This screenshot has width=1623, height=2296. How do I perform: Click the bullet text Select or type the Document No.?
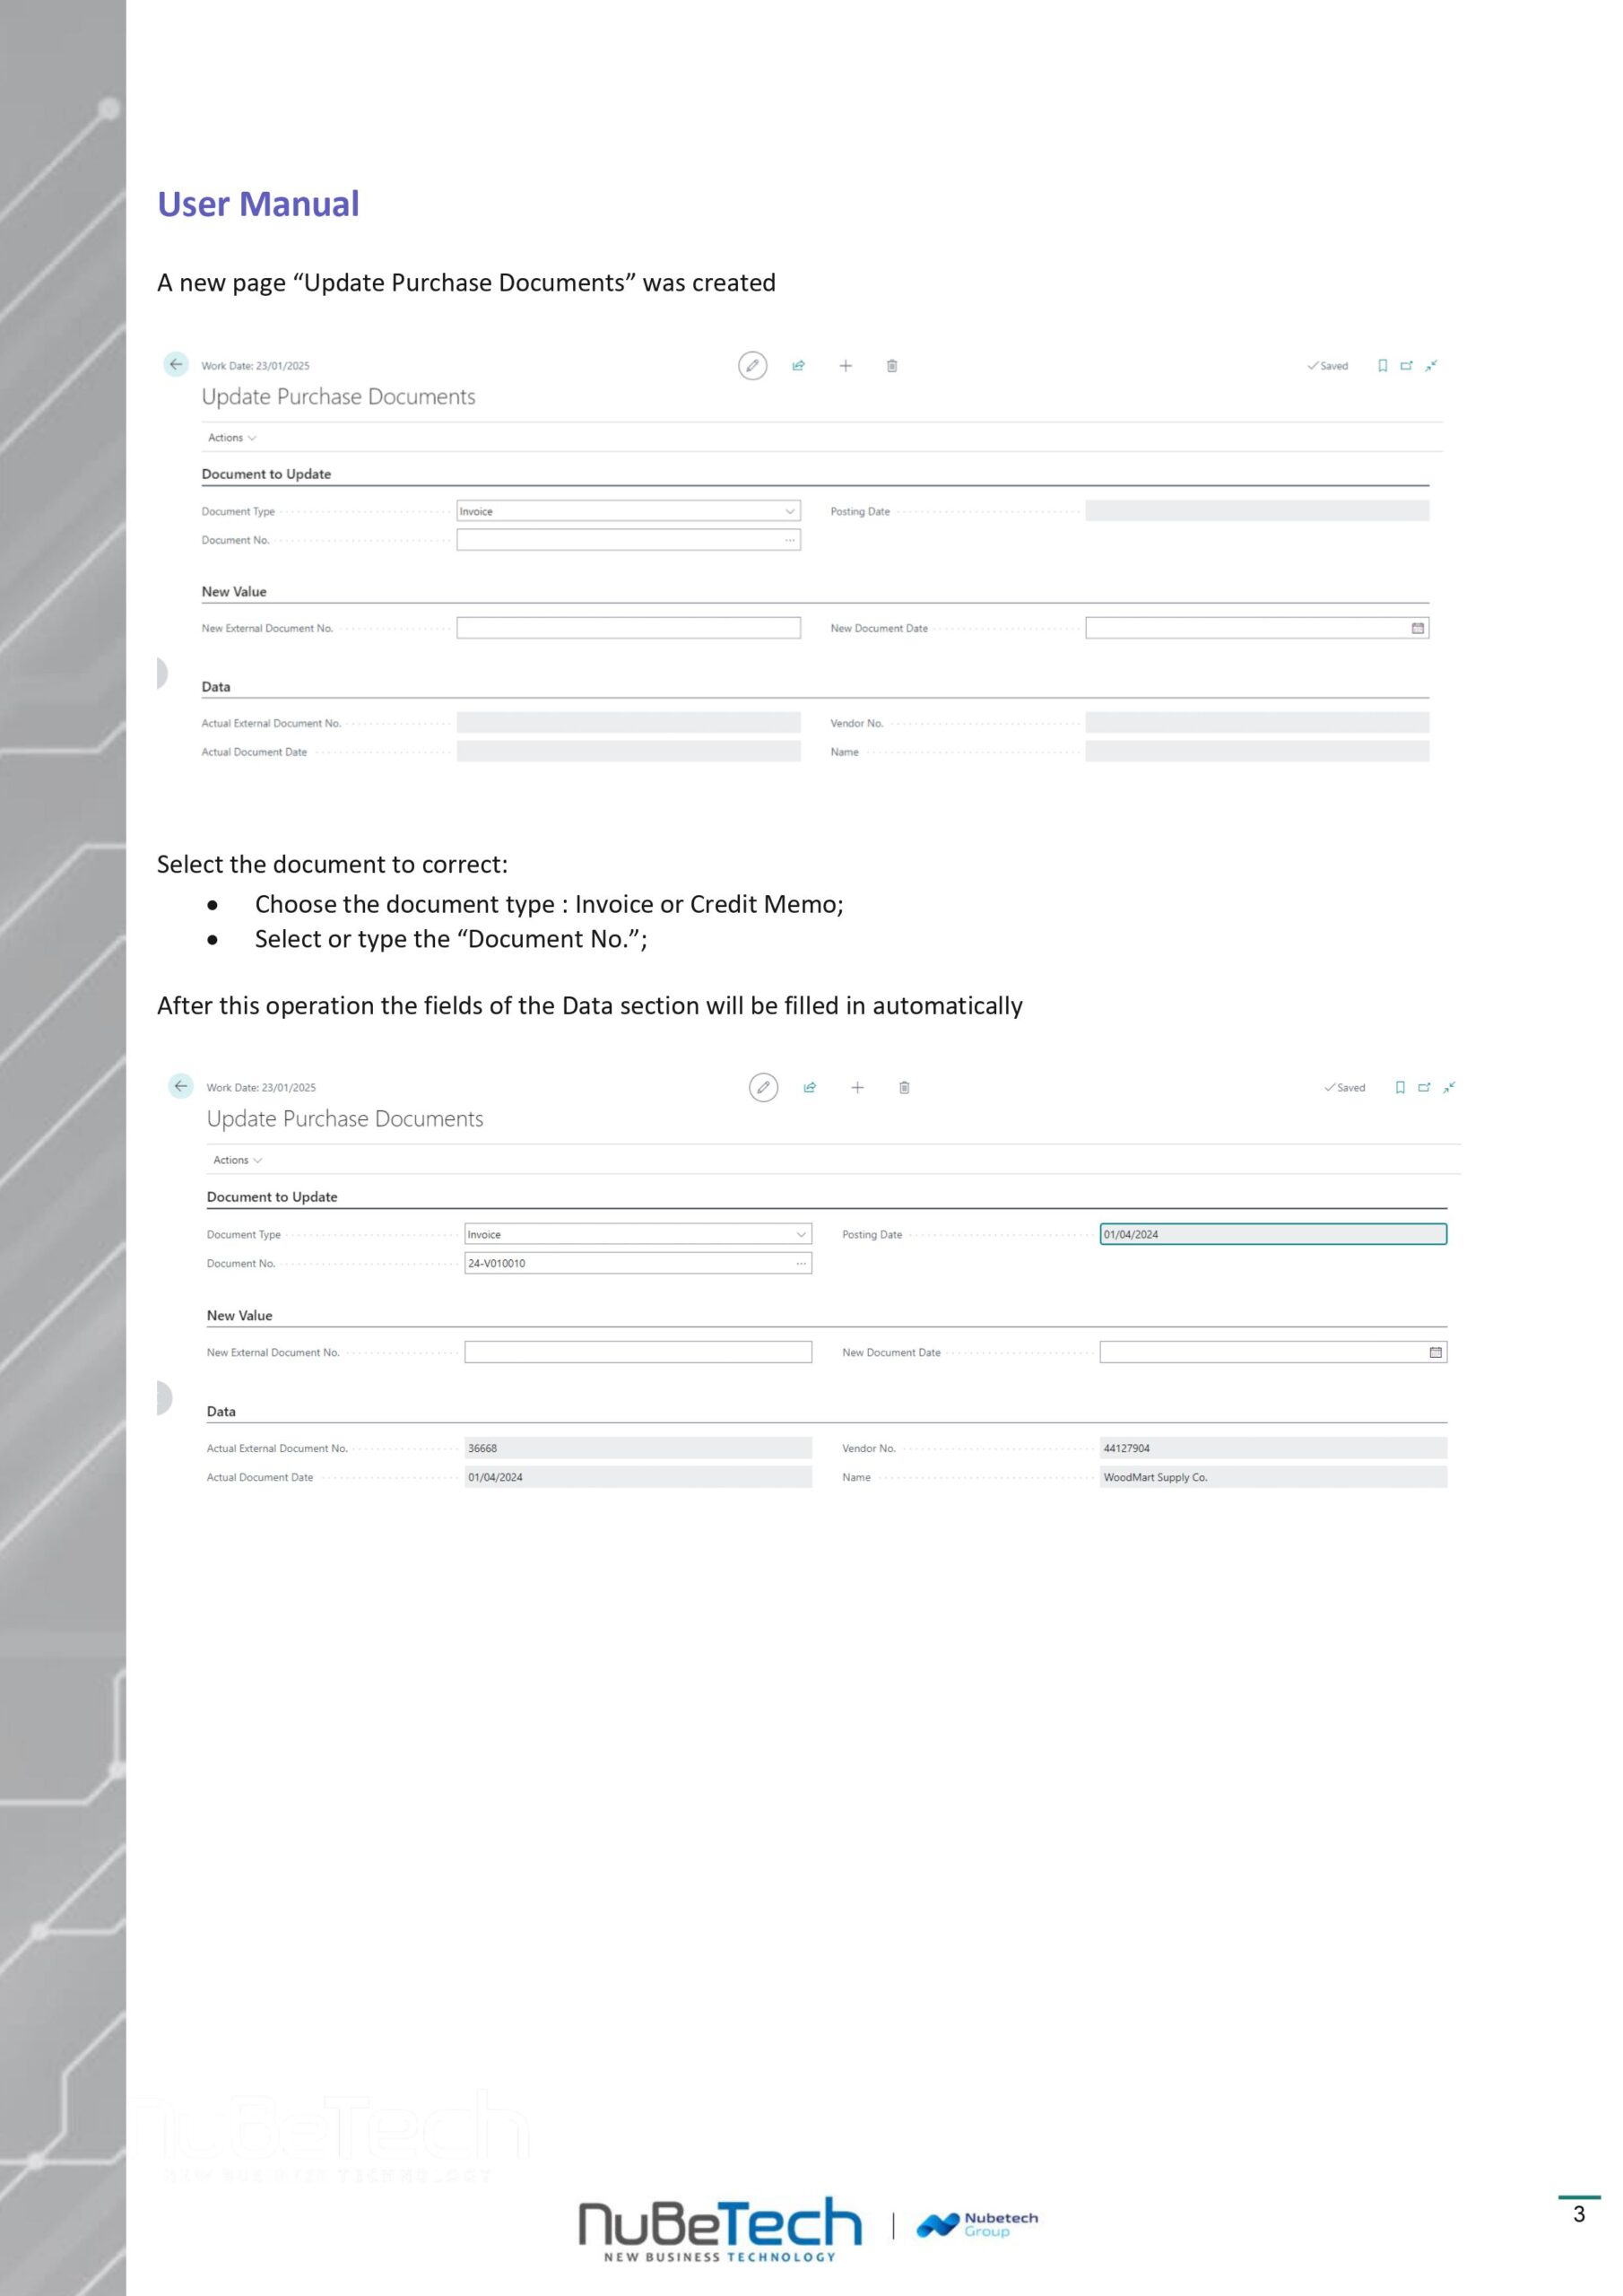coord(451,939)
